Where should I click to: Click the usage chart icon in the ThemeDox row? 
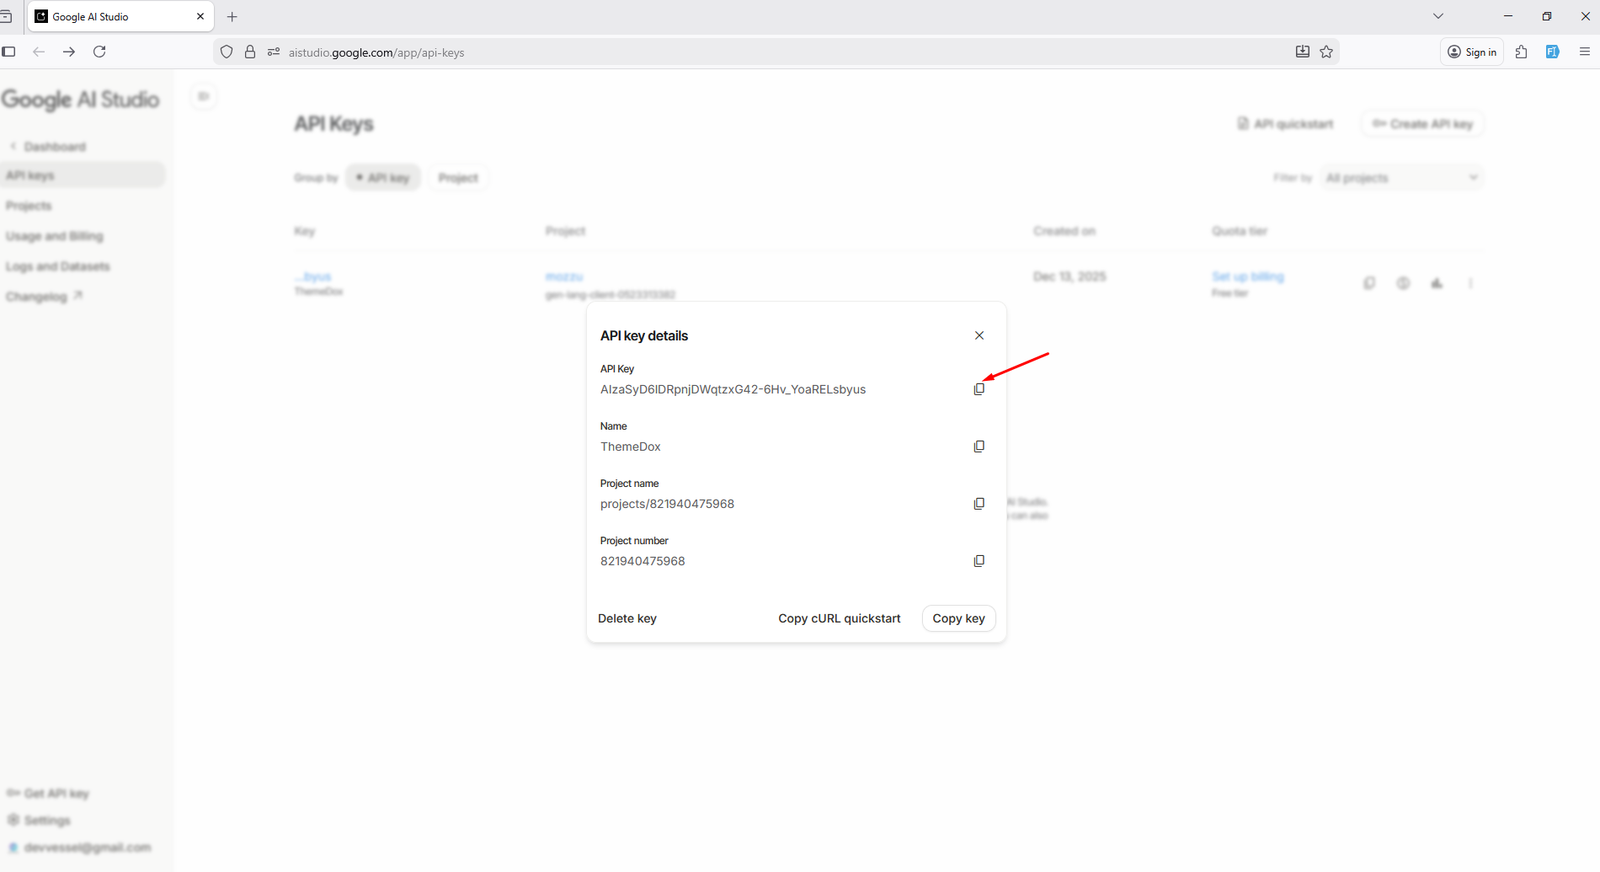coord(1437,283)
